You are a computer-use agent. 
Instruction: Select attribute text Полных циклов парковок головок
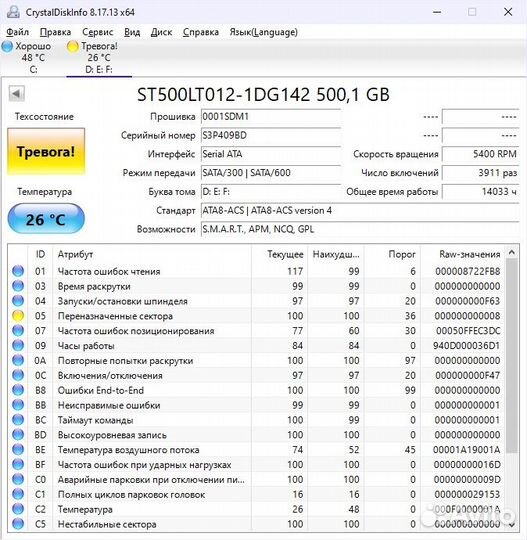pyautogui.click(x=131, y=495)
